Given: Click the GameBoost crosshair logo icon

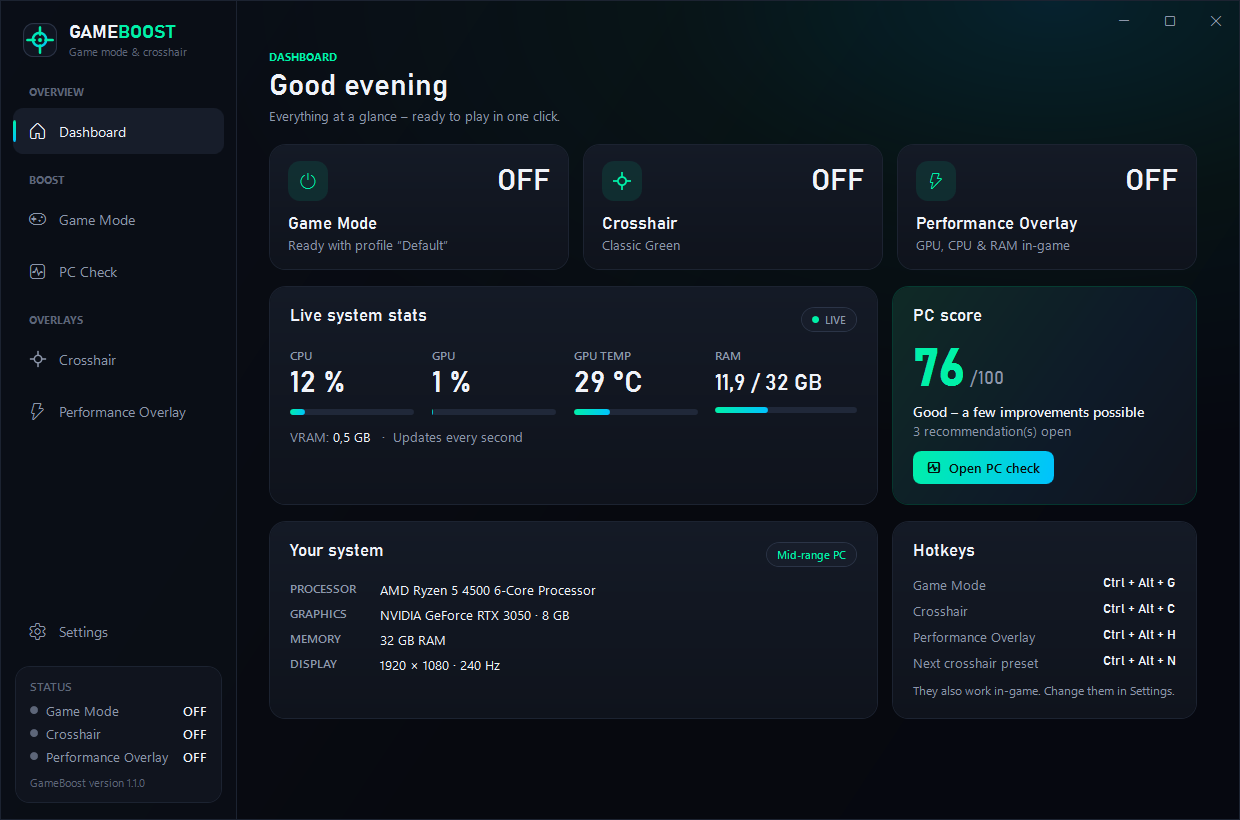Looking at the screenshot, I should 40,40.
